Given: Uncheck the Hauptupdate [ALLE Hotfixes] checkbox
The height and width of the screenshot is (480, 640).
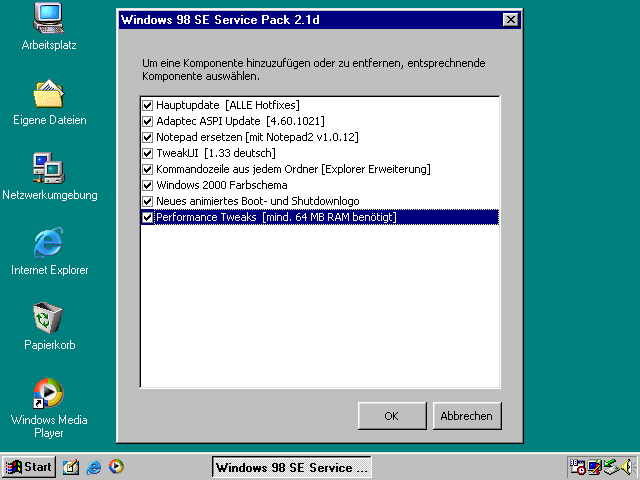Looking at the screenshot, I should 147,105.
